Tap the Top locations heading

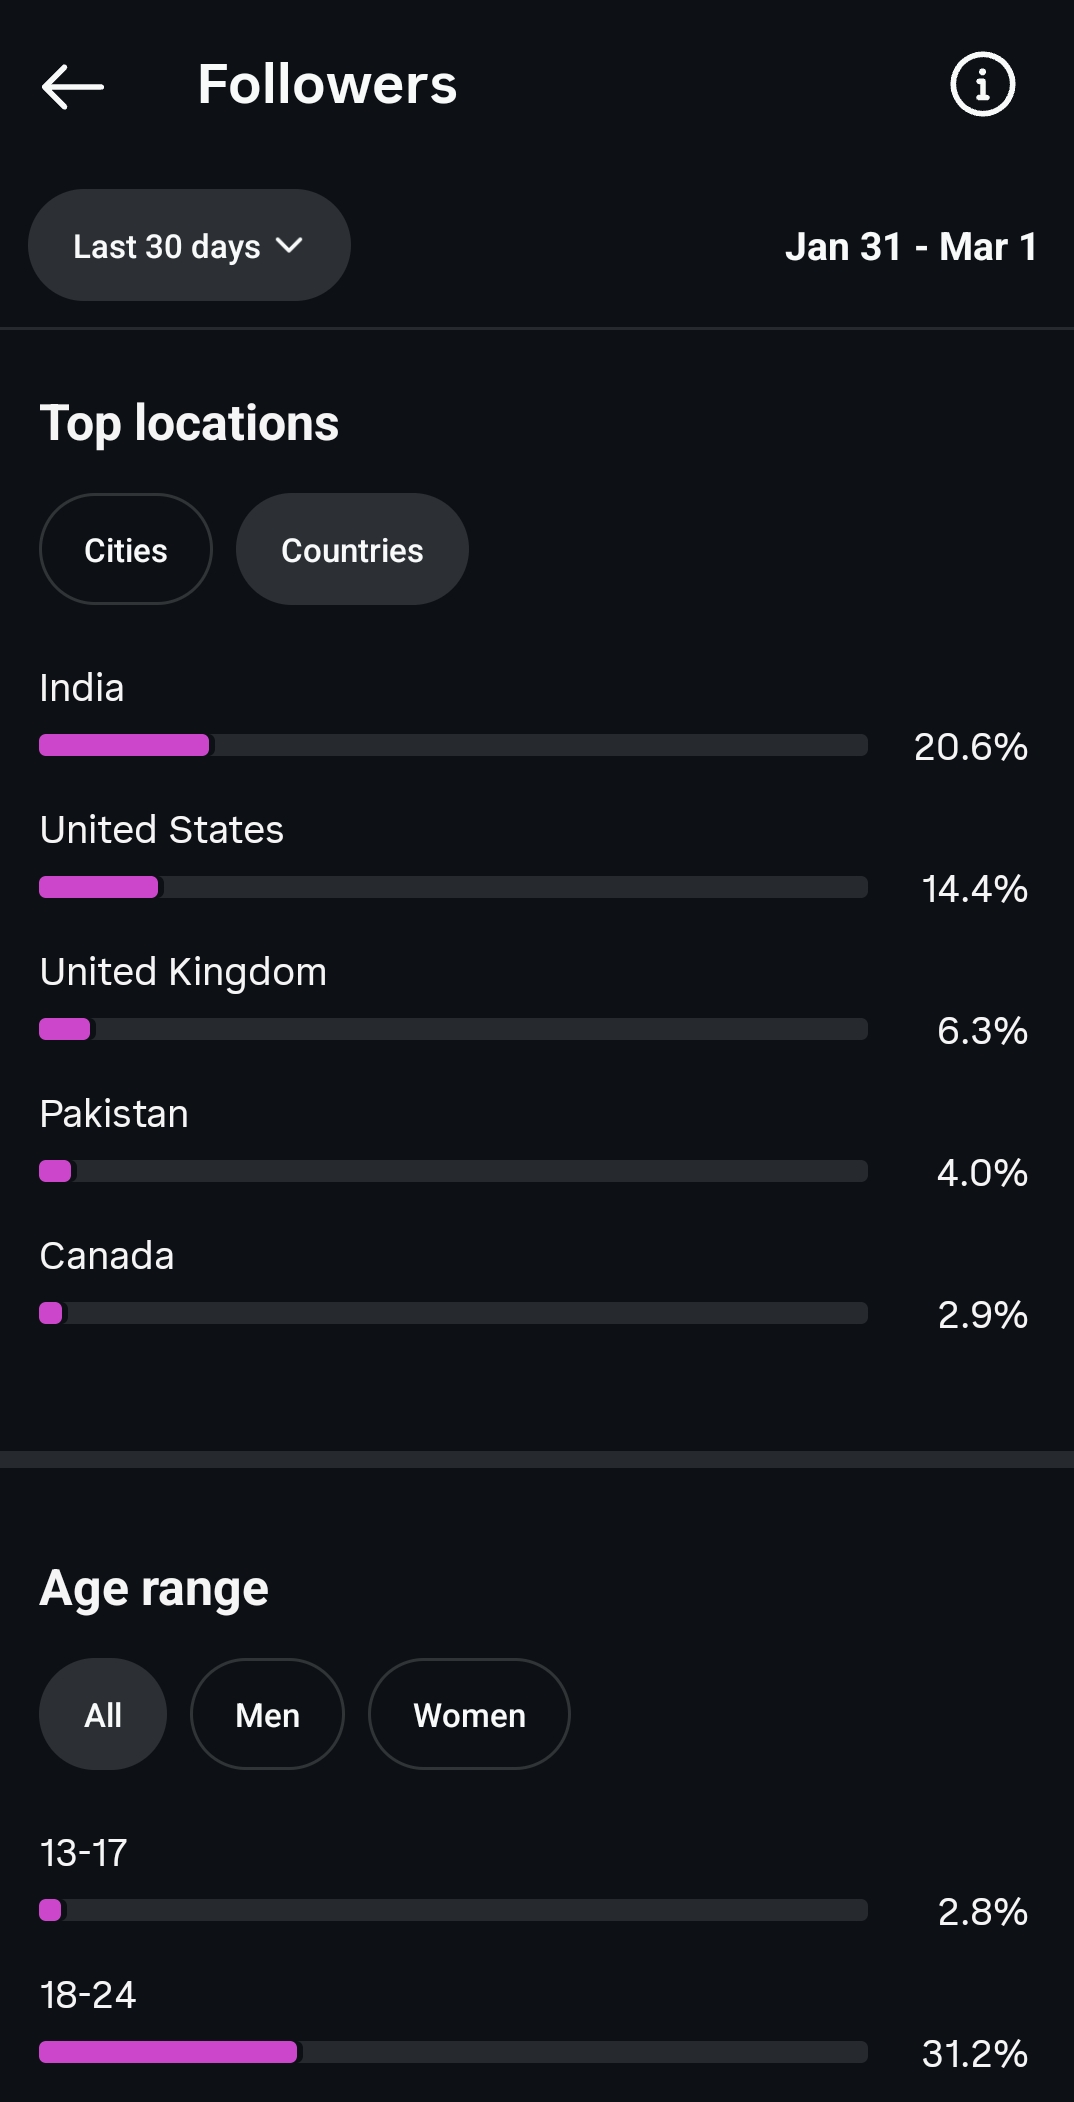tap(189, 423)
